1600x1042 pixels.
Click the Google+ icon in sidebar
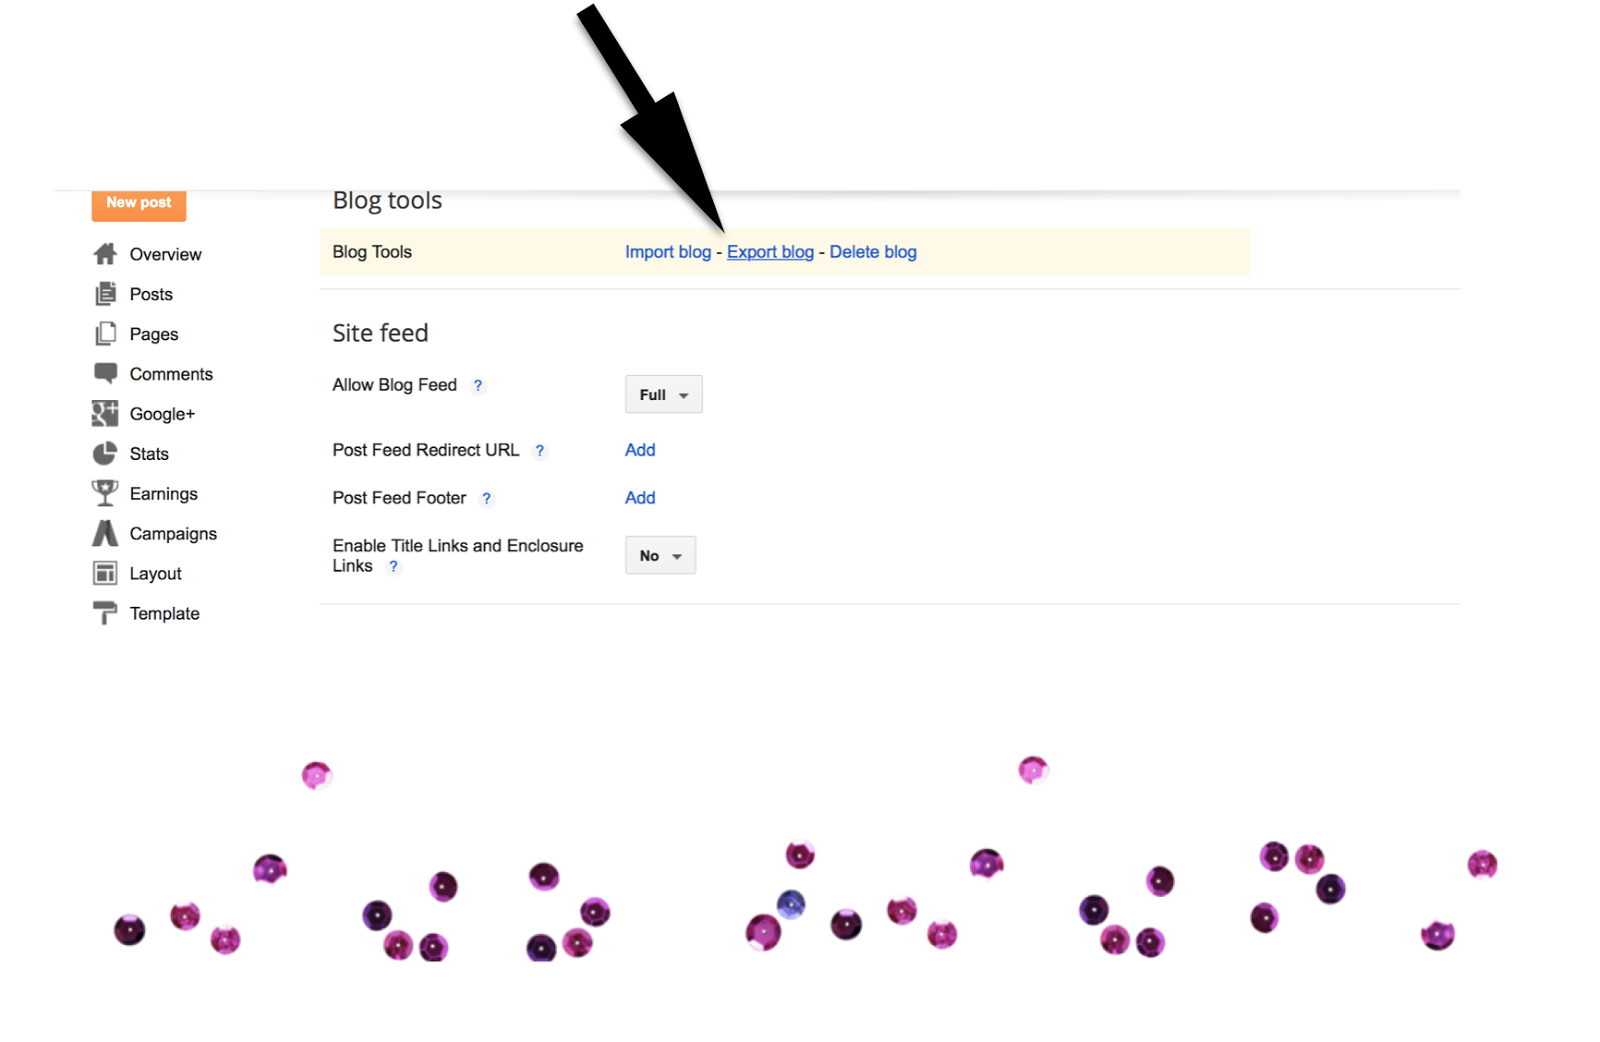pos(105,413)
